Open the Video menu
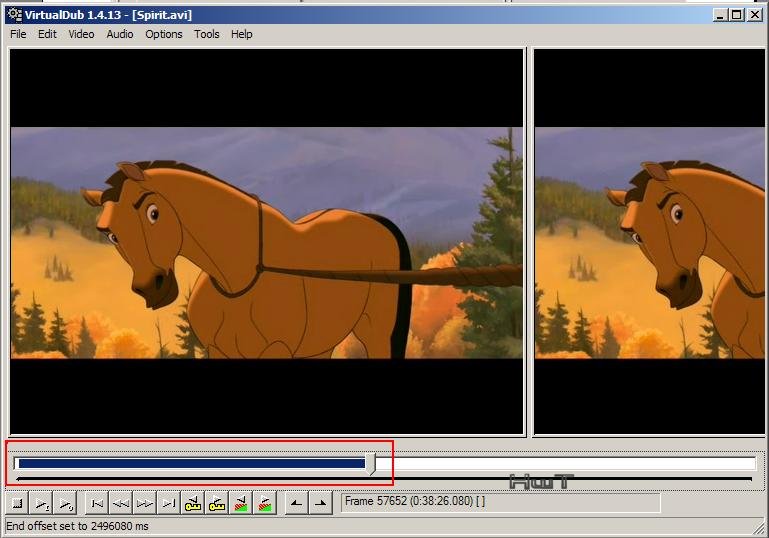Screen dimensions: 769x538 pyautogui.click(x=81, y=34)
